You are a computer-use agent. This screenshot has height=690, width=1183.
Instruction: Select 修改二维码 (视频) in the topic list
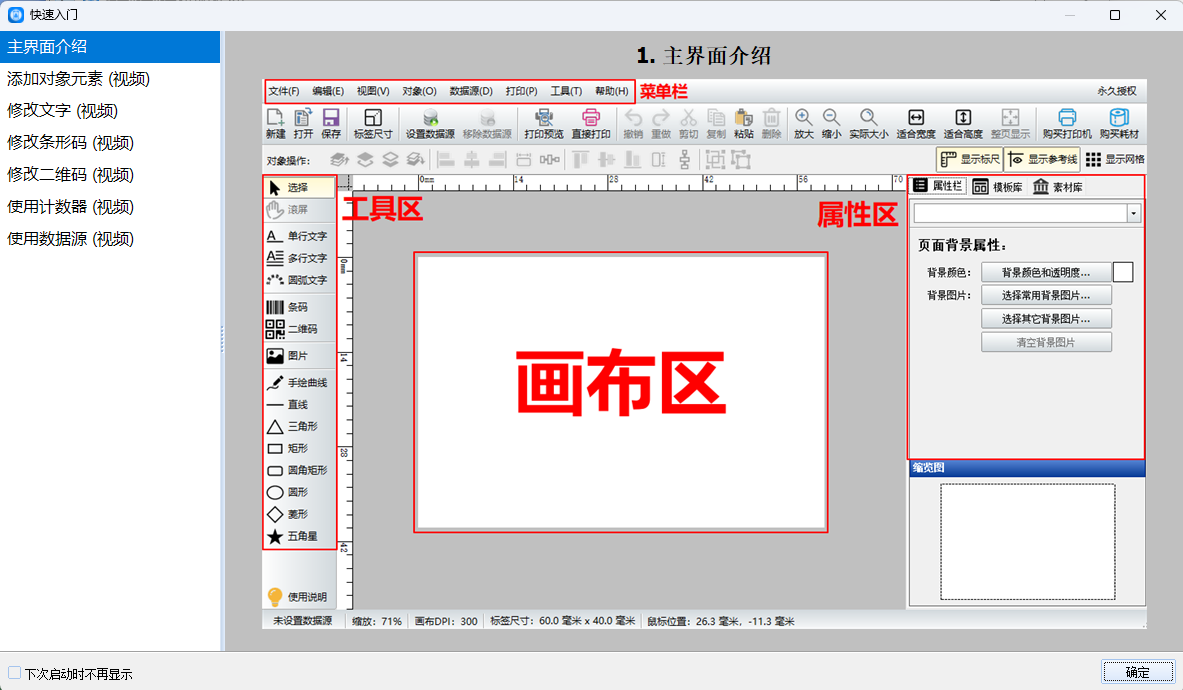click(70, 175)
